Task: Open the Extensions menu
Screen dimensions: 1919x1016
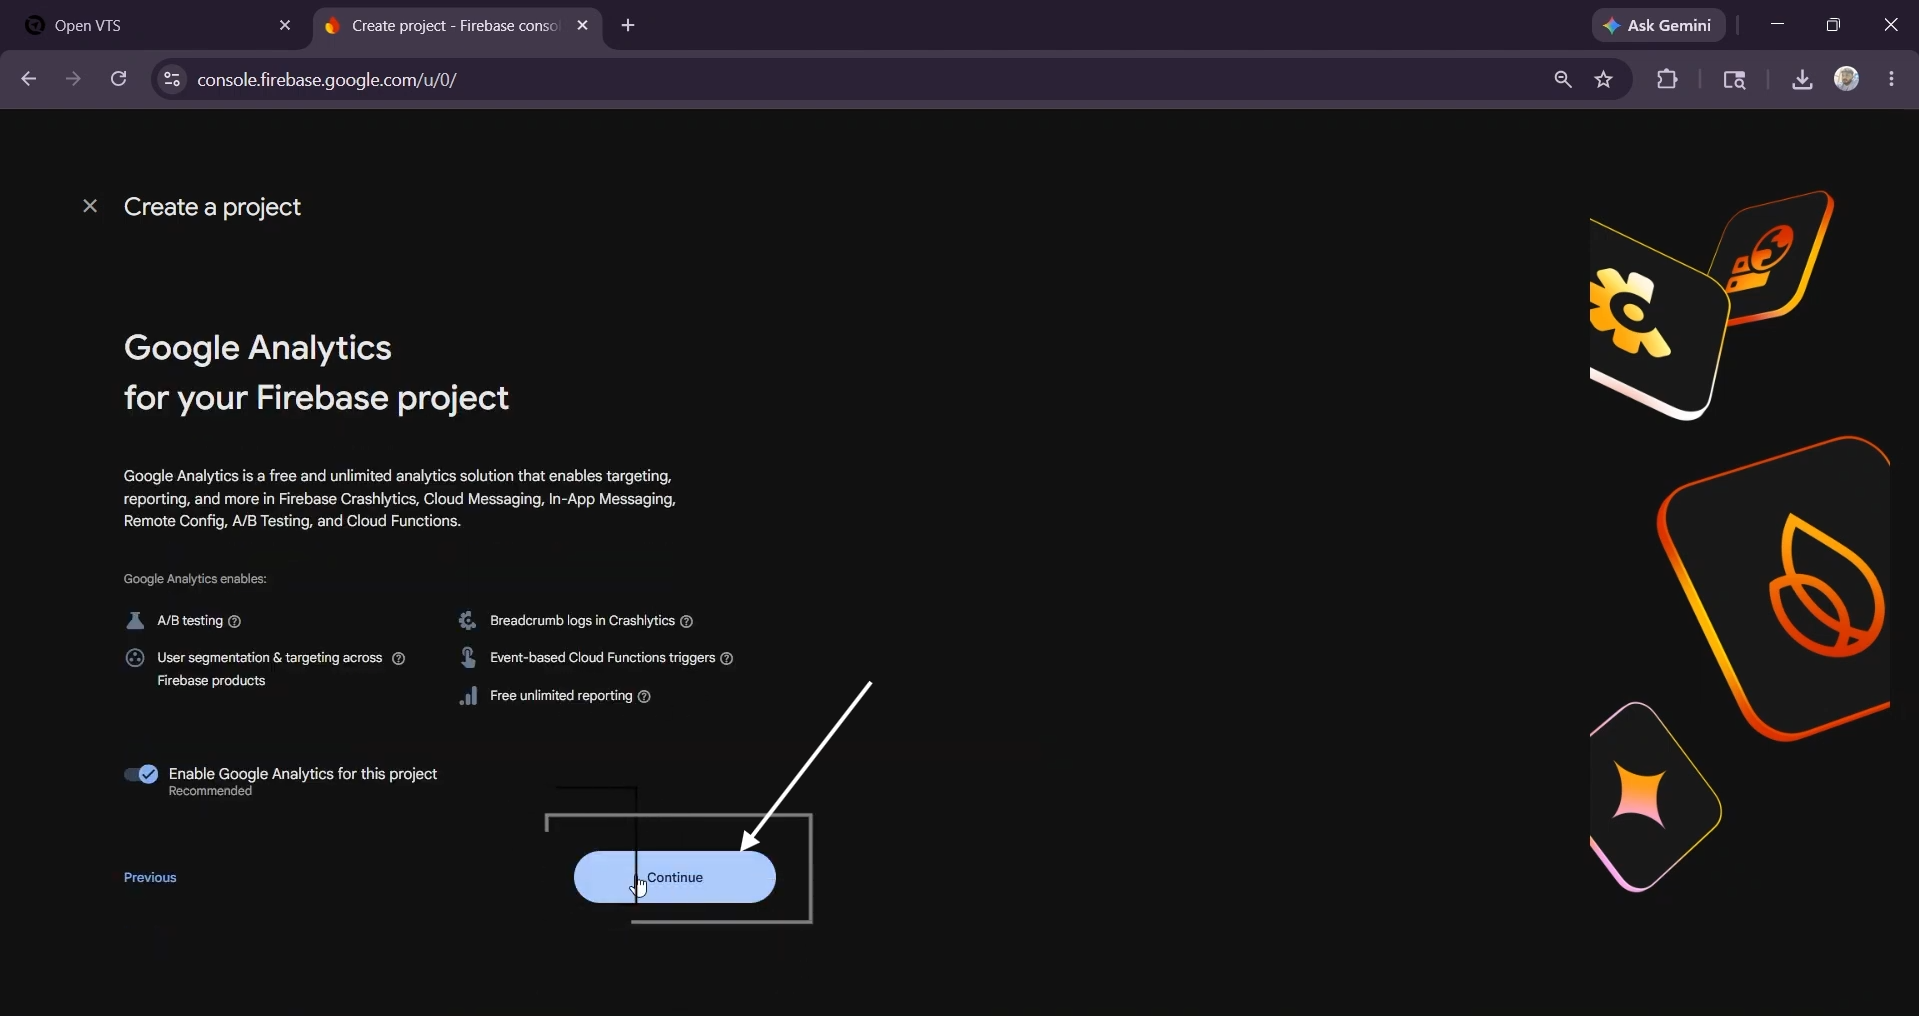Action: 1668,80
